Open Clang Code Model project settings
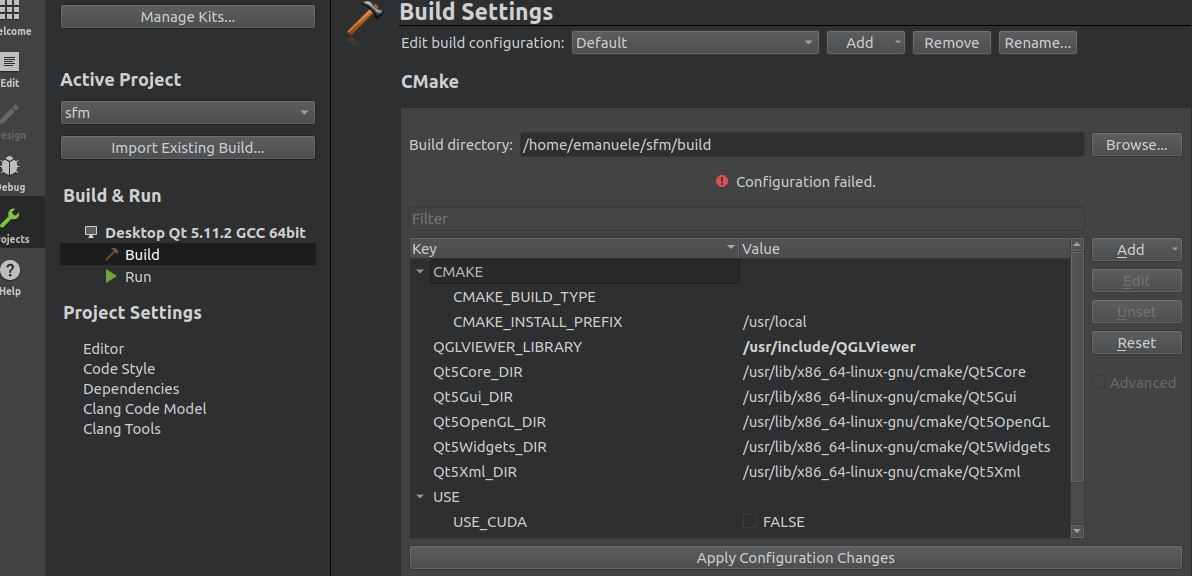The height and width of the screenshot is (576, 1192). pos(145,409)
